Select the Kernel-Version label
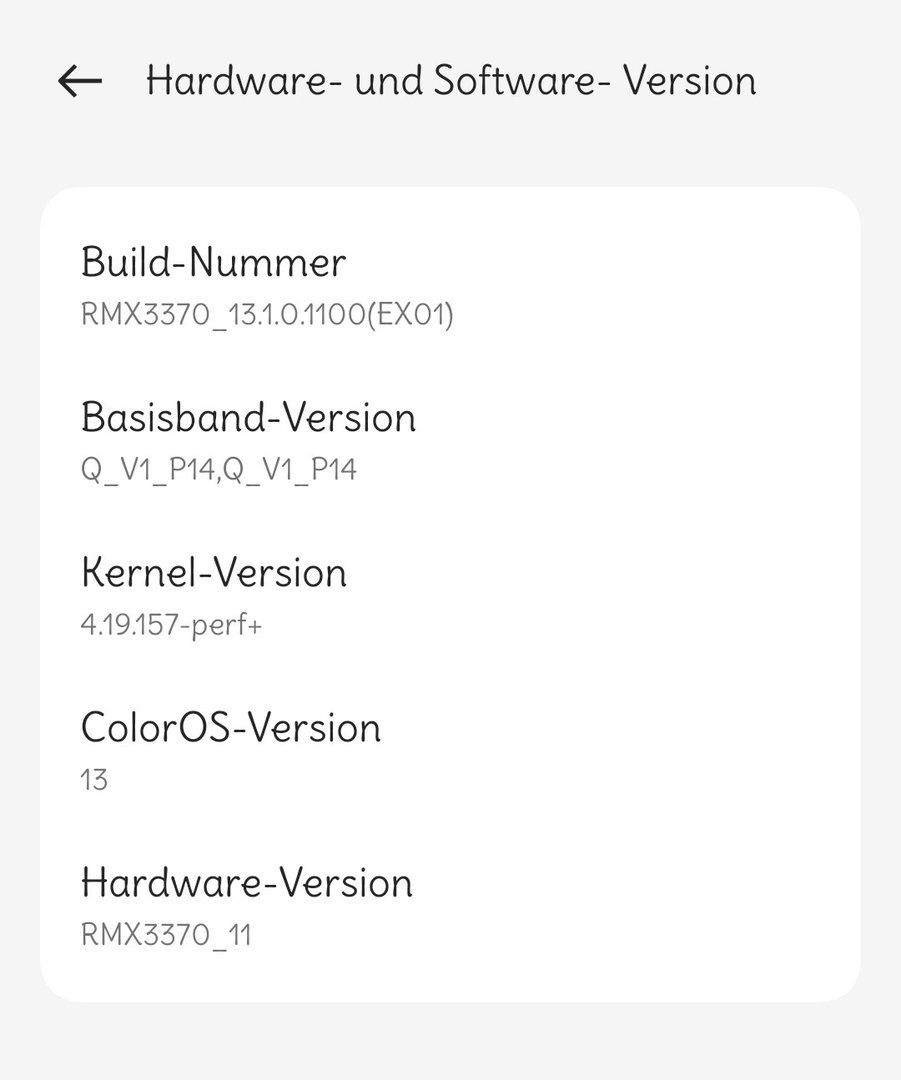The height and width of the screenshot is (1080, 901). point(213,573)
